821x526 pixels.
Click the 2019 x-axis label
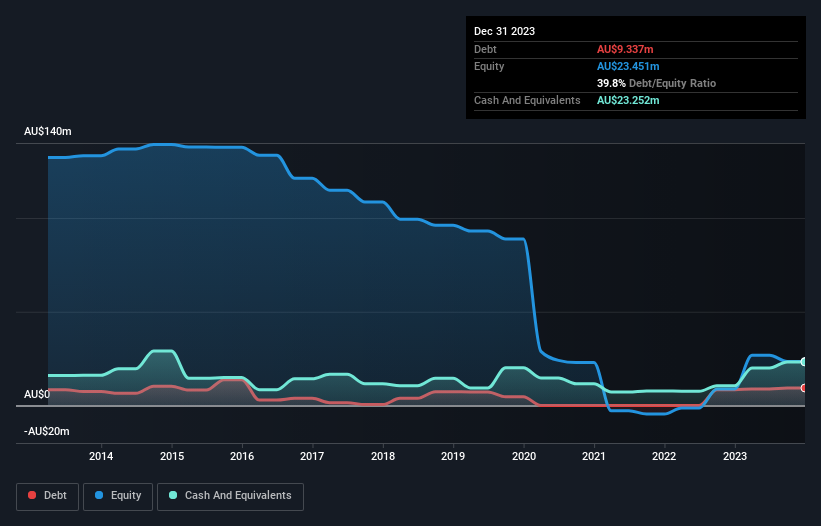point(453,456)
